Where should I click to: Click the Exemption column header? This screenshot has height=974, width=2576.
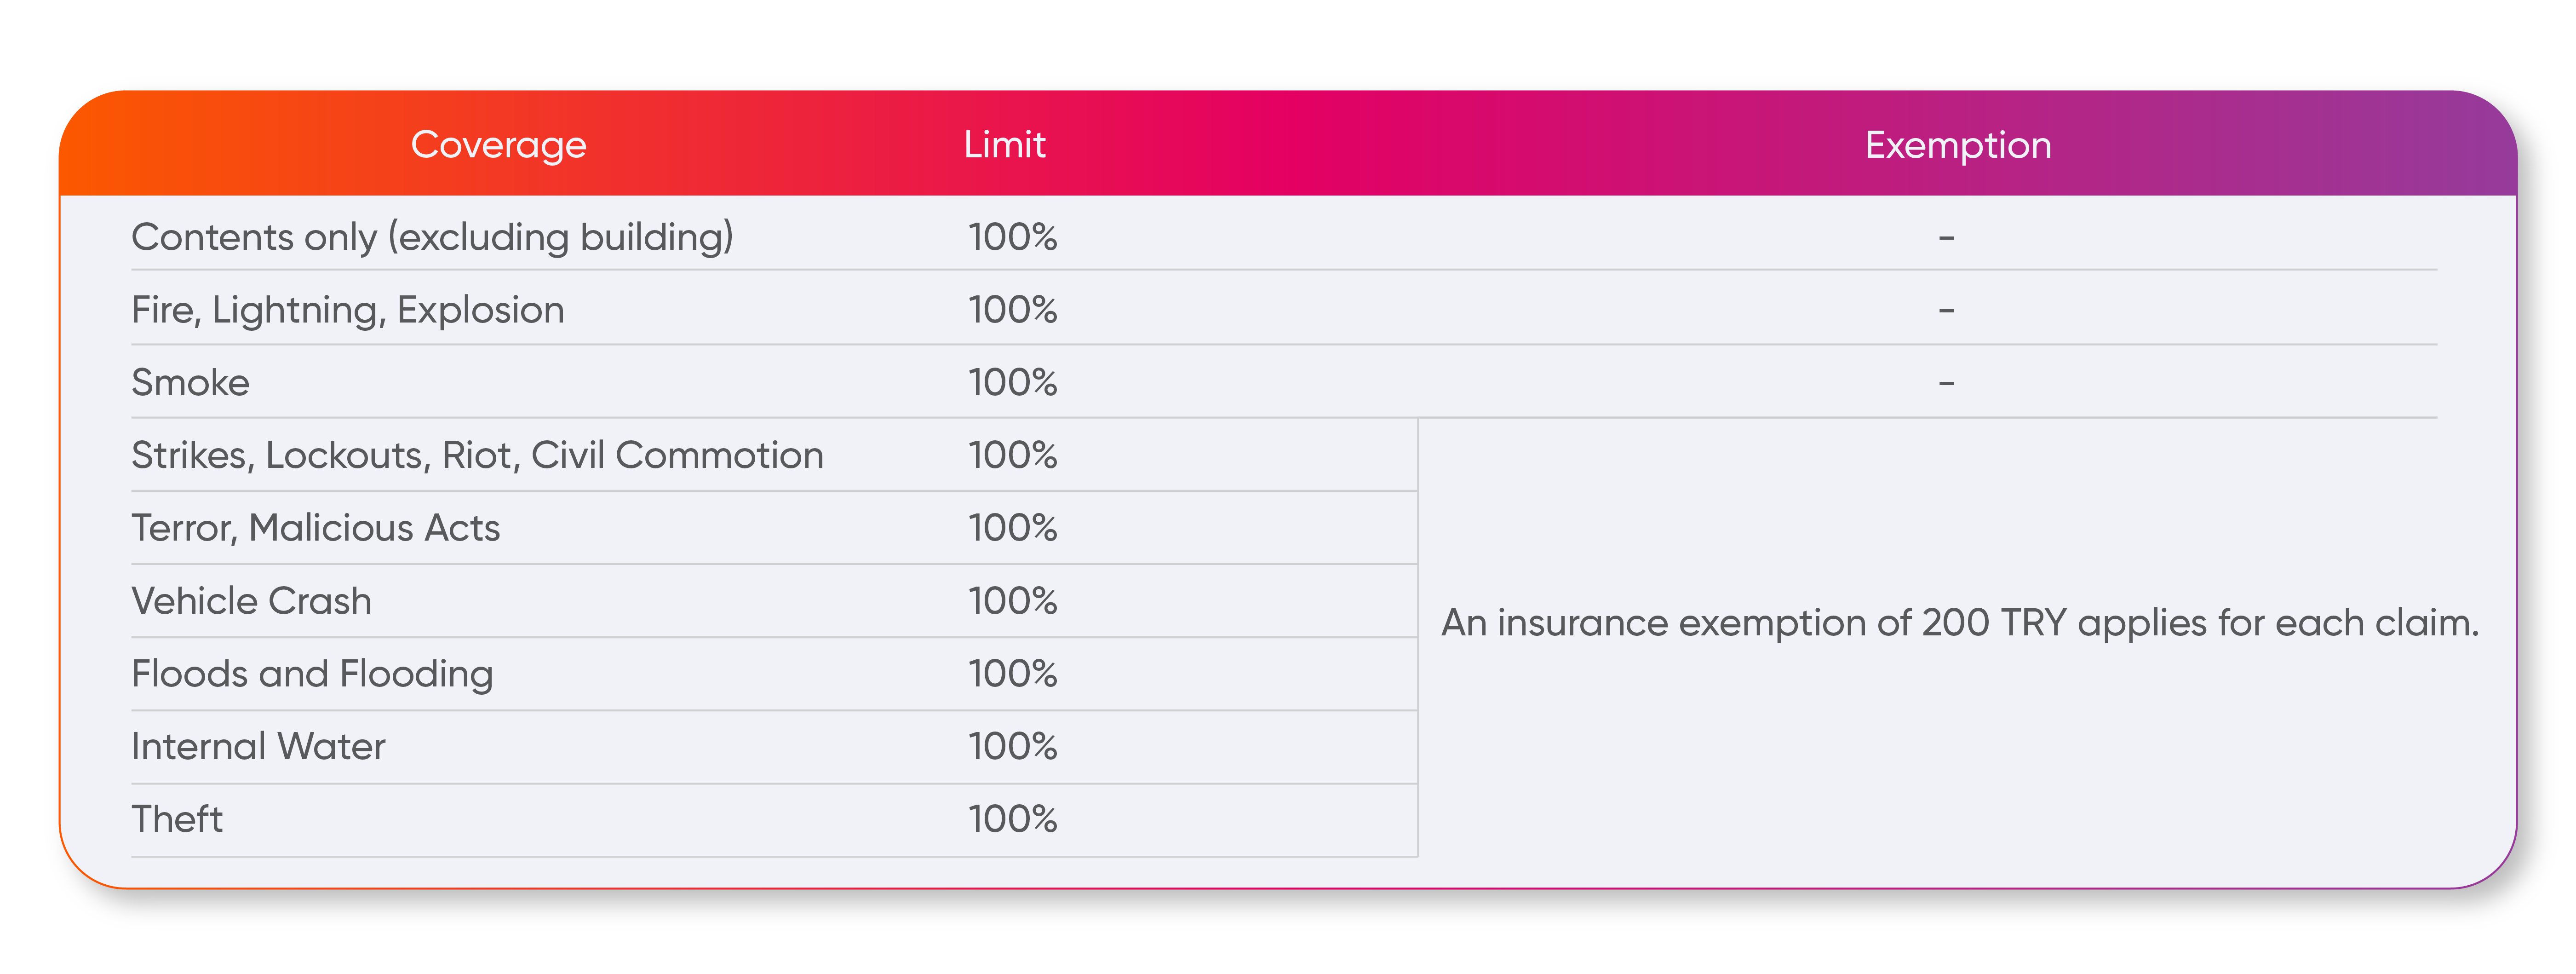[1957, 145]
